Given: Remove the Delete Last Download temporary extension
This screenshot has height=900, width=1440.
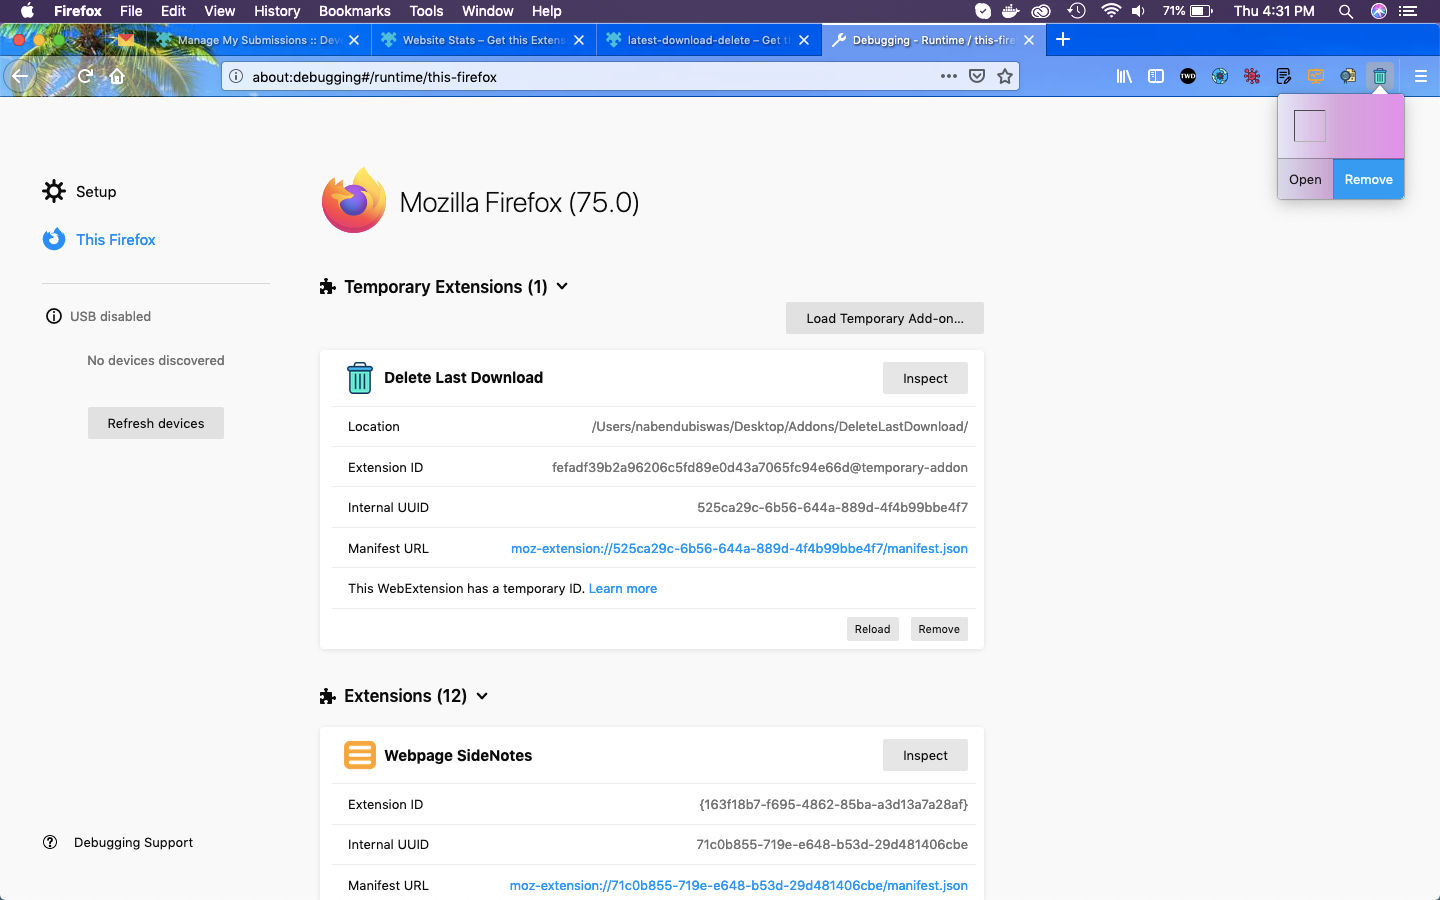Looking at the screenshot, I should pyautogui.click(x=939, y=629).
